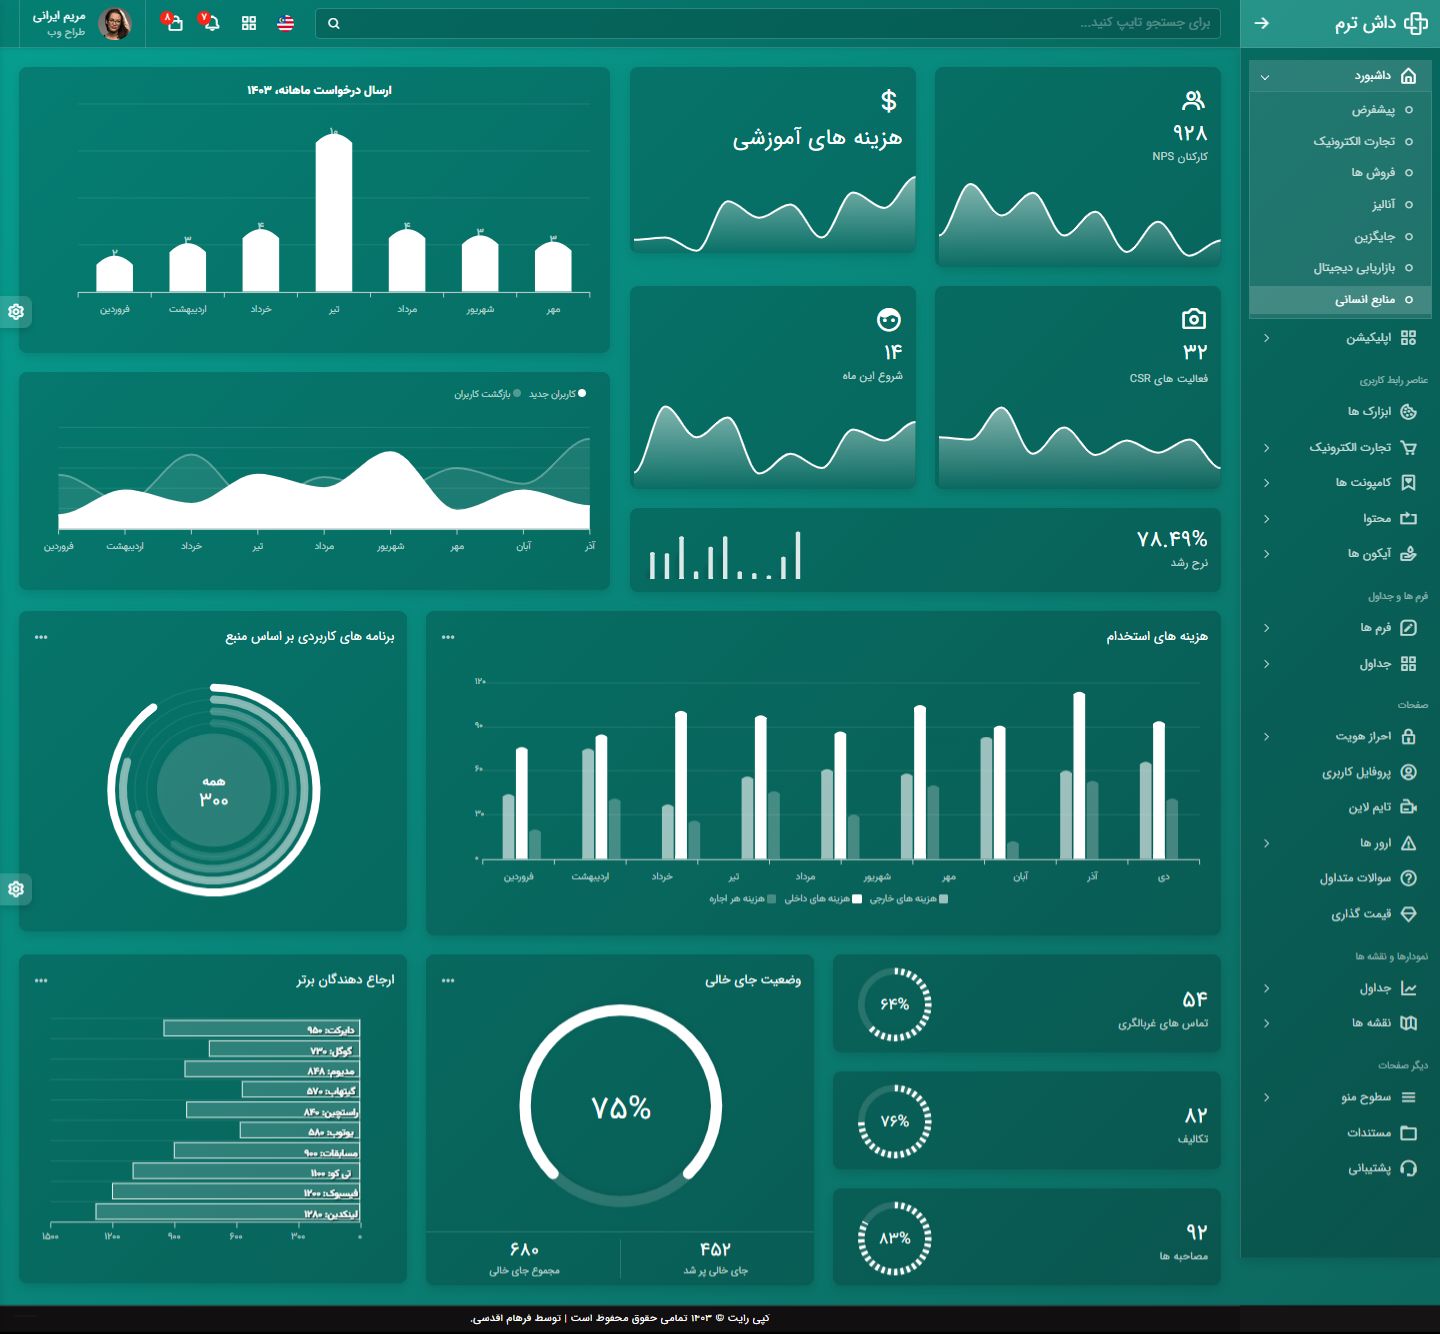Open options menu of هزینه های استخدام

pyautogui.click(x=448, y=637)
